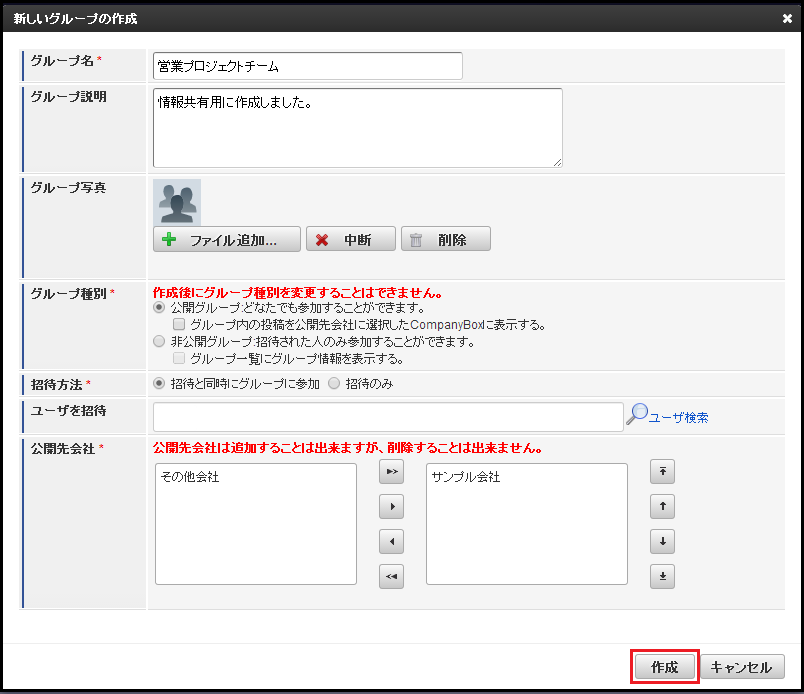Click the グループ名 text field
804x694 pixels.
point(308,66)
